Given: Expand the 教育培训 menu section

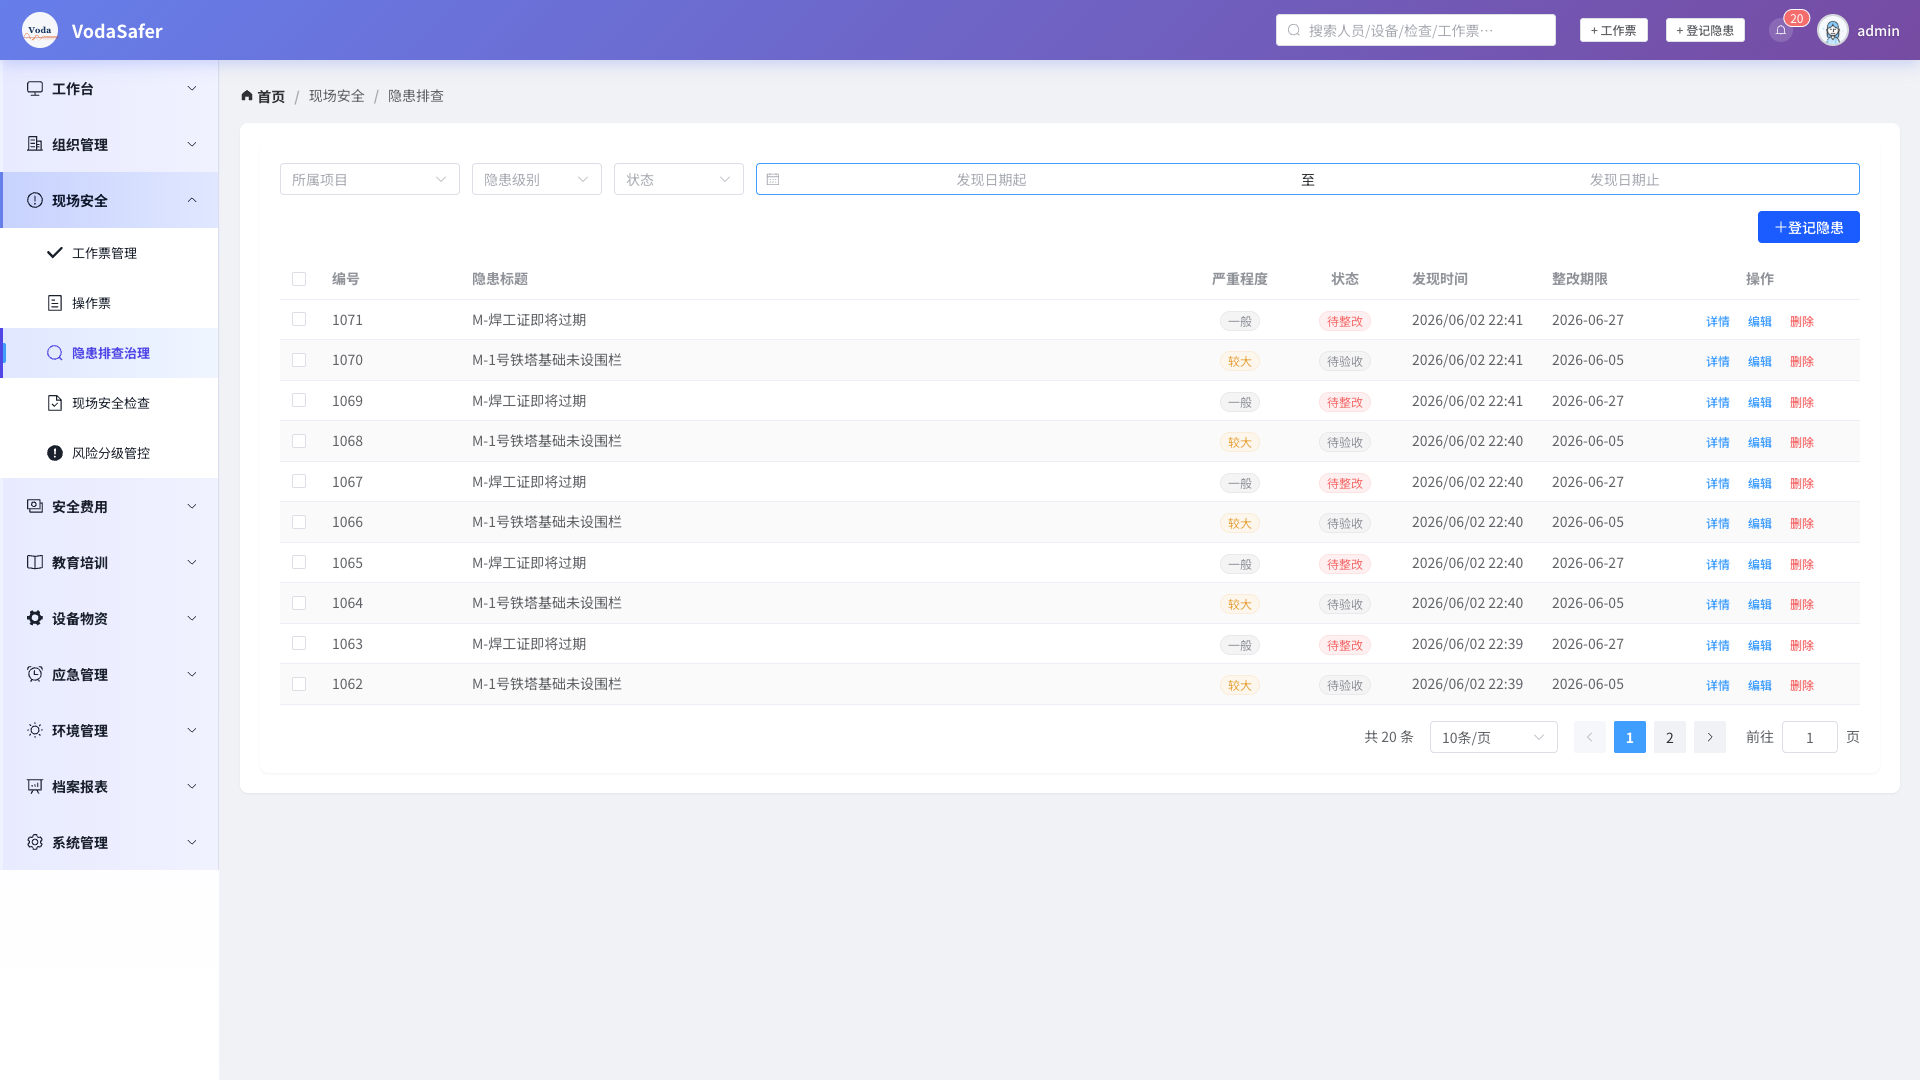Looking at the screenshot, I should pyautogui.click(x=110, y=562).
